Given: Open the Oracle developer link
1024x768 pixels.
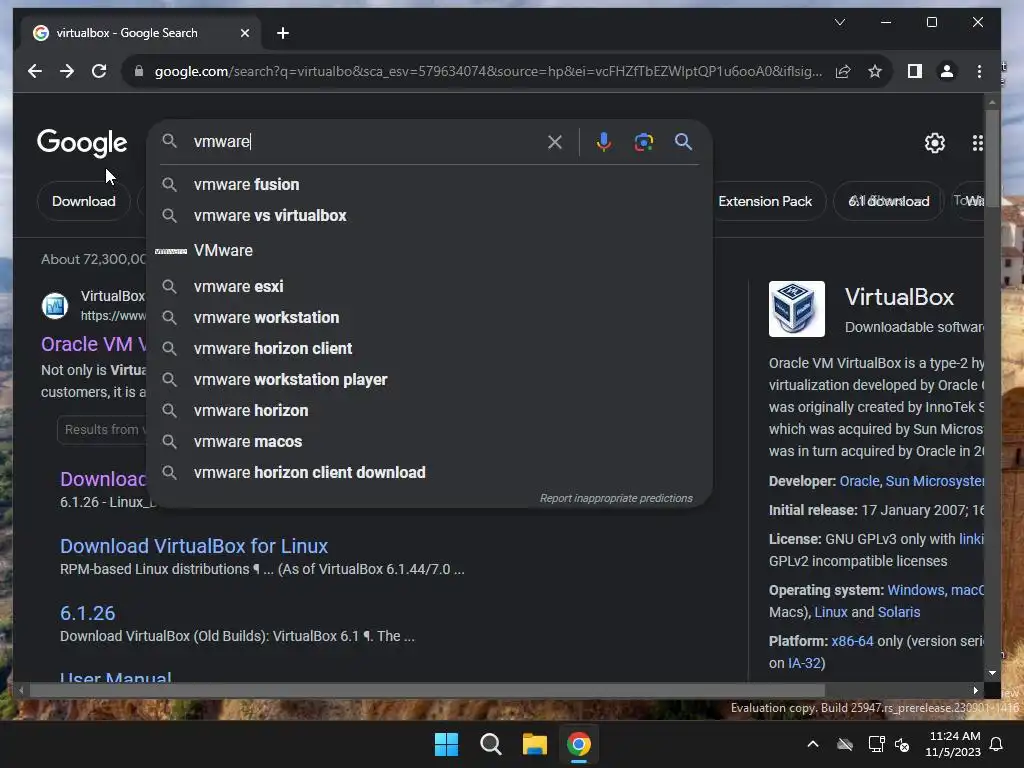Looking at the screenshot, I should coord(859,481).
